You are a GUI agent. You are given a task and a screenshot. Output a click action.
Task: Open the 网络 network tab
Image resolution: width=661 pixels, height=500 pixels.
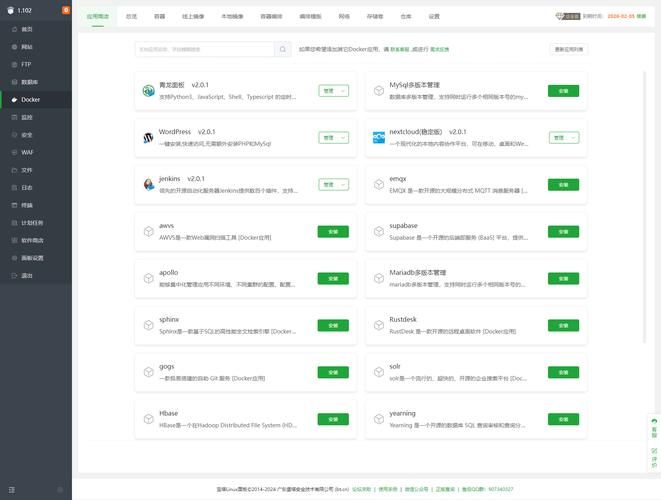(344, 16)
